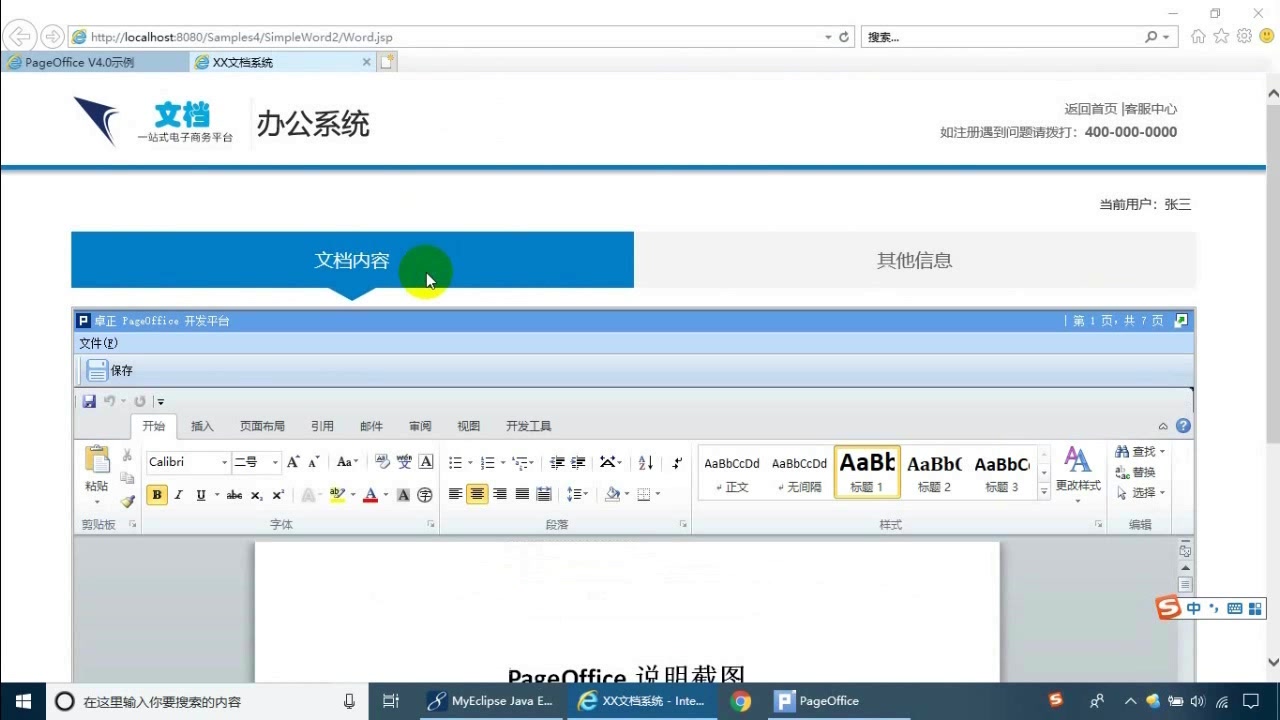
Task: Click the multilevel list icon
Action: pyautogui.click(x=520, y=462)
